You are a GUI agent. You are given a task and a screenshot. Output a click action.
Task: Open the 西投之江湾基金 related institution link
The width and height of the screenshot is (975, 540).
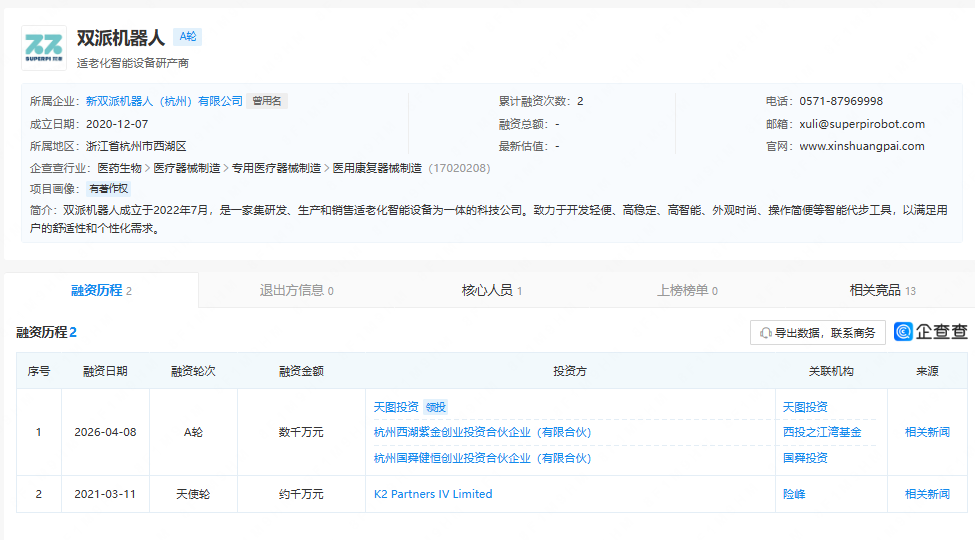(x=822, y=432)
